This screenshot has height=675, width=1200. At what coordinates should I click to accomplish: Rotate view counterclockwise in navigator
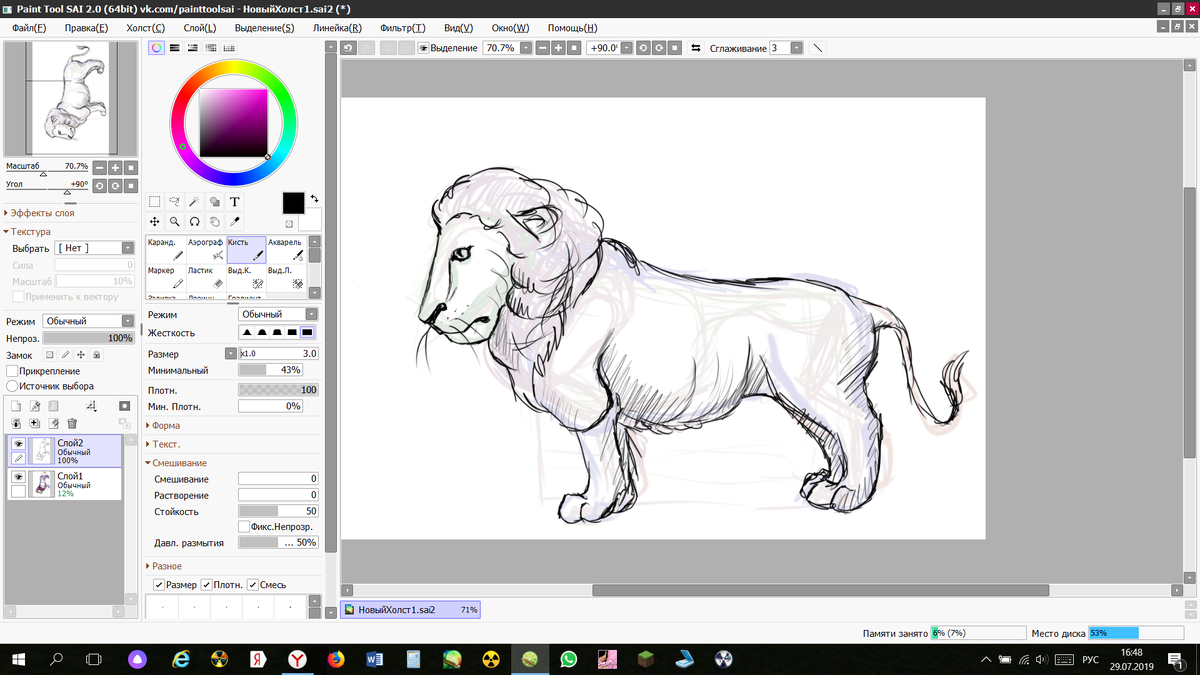(100, 186)
